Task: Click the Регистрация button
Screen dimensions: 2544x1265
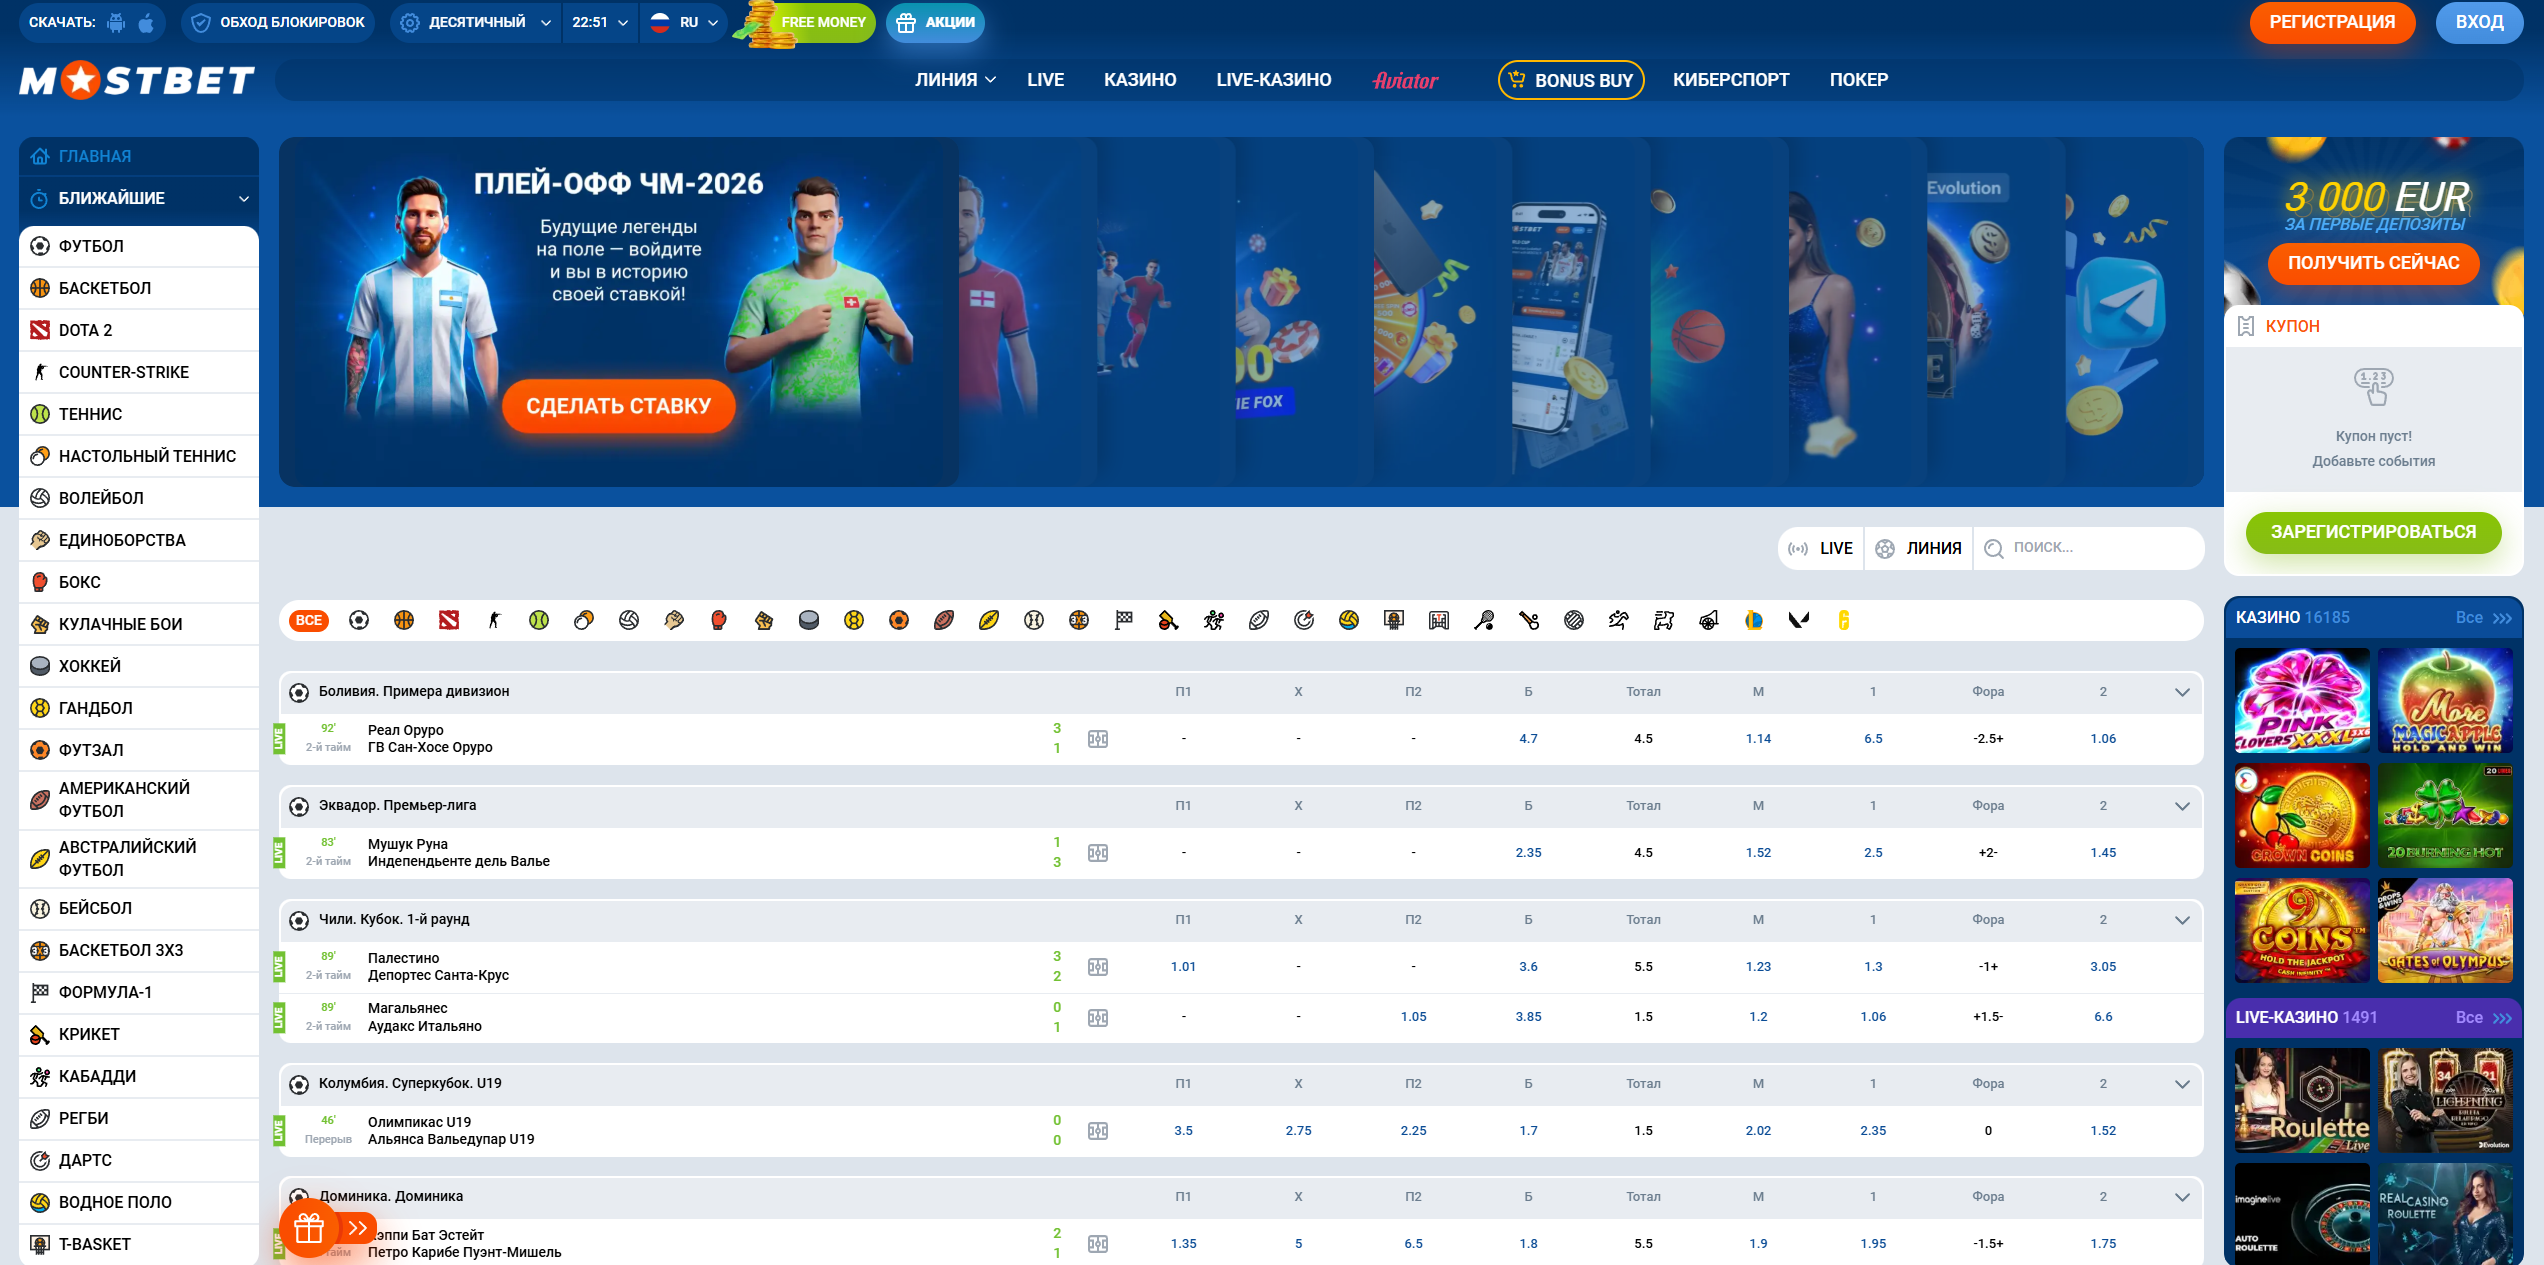Action: coord(2332,22)
